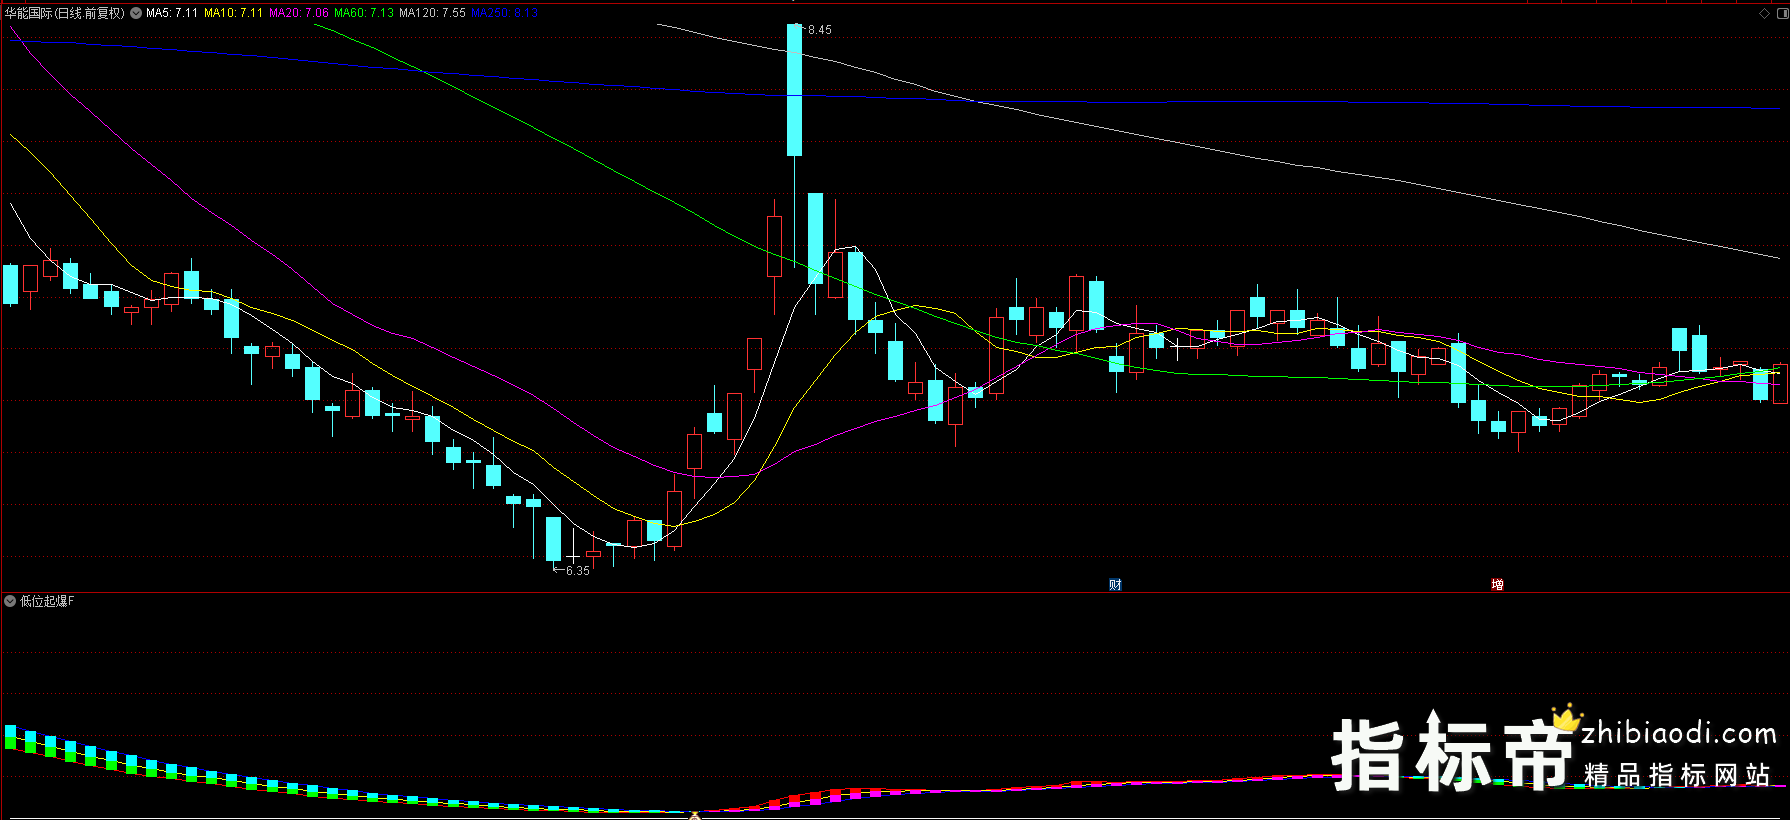Click the 8.45 high price label

click(819, 30)
